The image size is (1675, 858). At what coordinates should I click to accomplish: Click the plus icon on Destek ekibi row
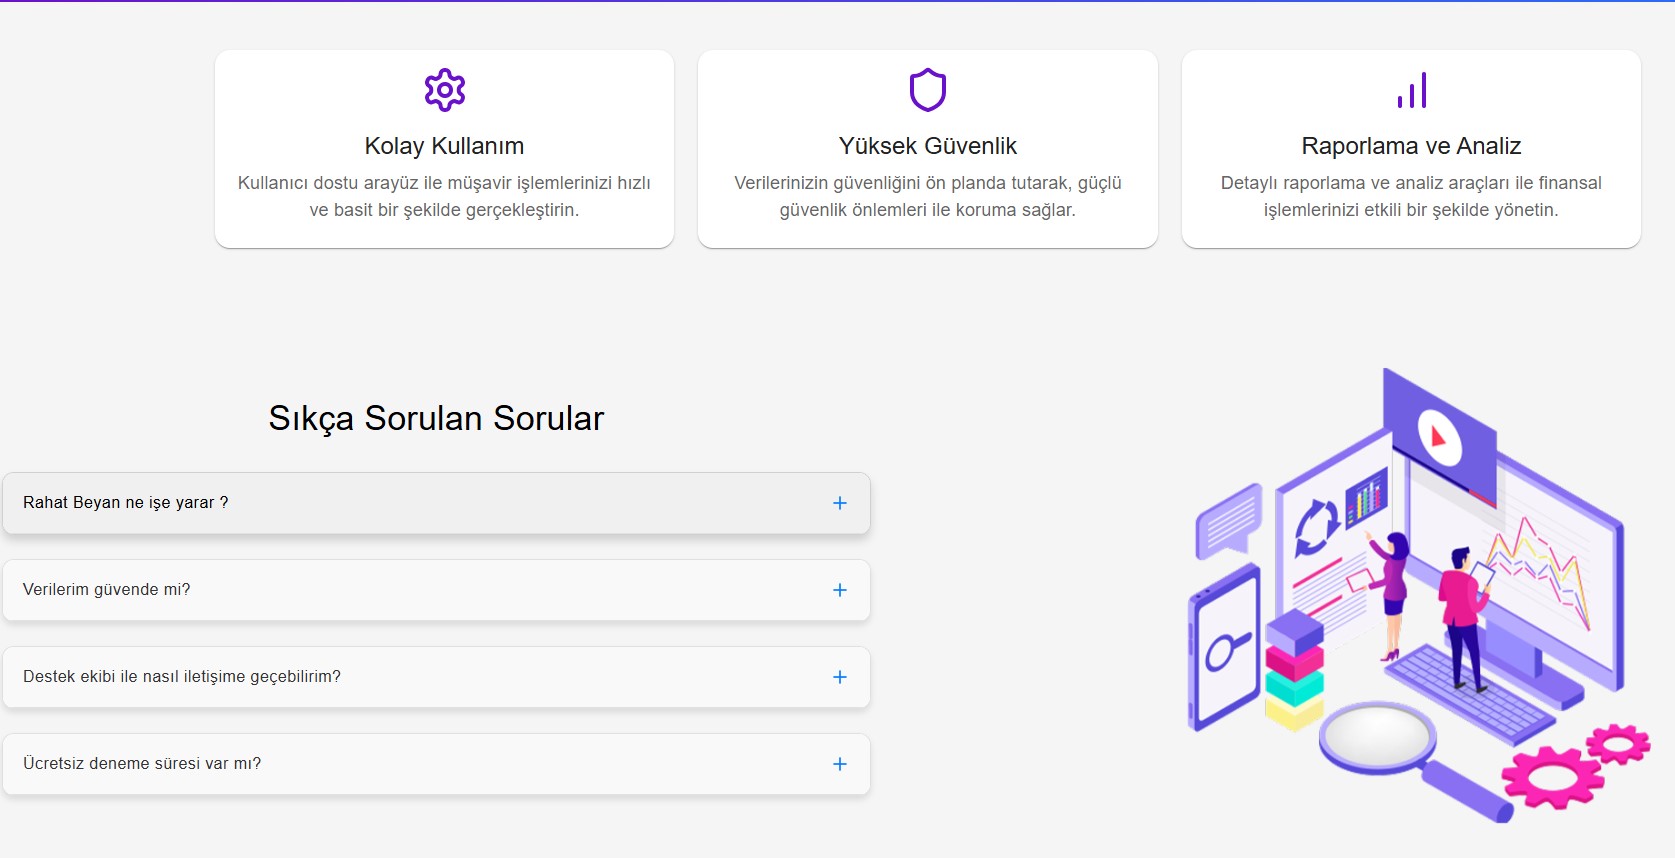[x=840, y=677]
